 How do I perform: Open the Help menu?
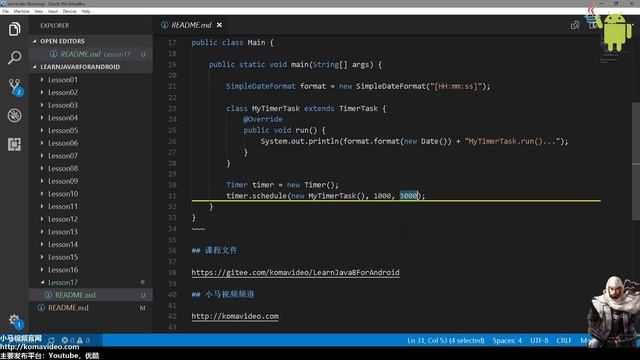point(86,11)
